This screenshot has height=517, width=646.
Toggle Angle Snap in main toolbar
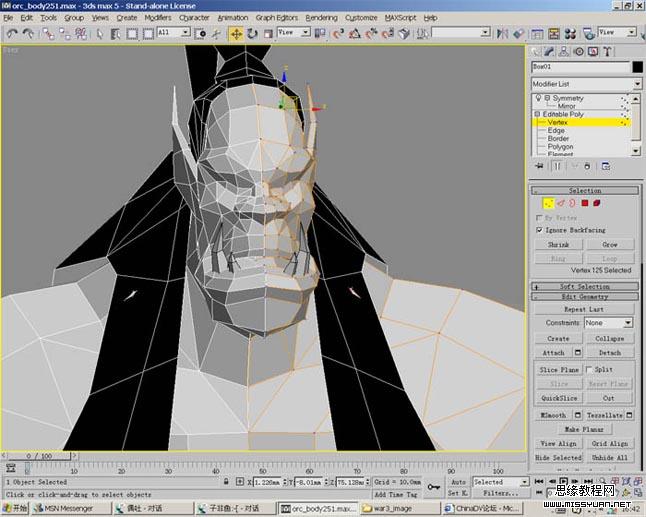[x=354, y=33]
